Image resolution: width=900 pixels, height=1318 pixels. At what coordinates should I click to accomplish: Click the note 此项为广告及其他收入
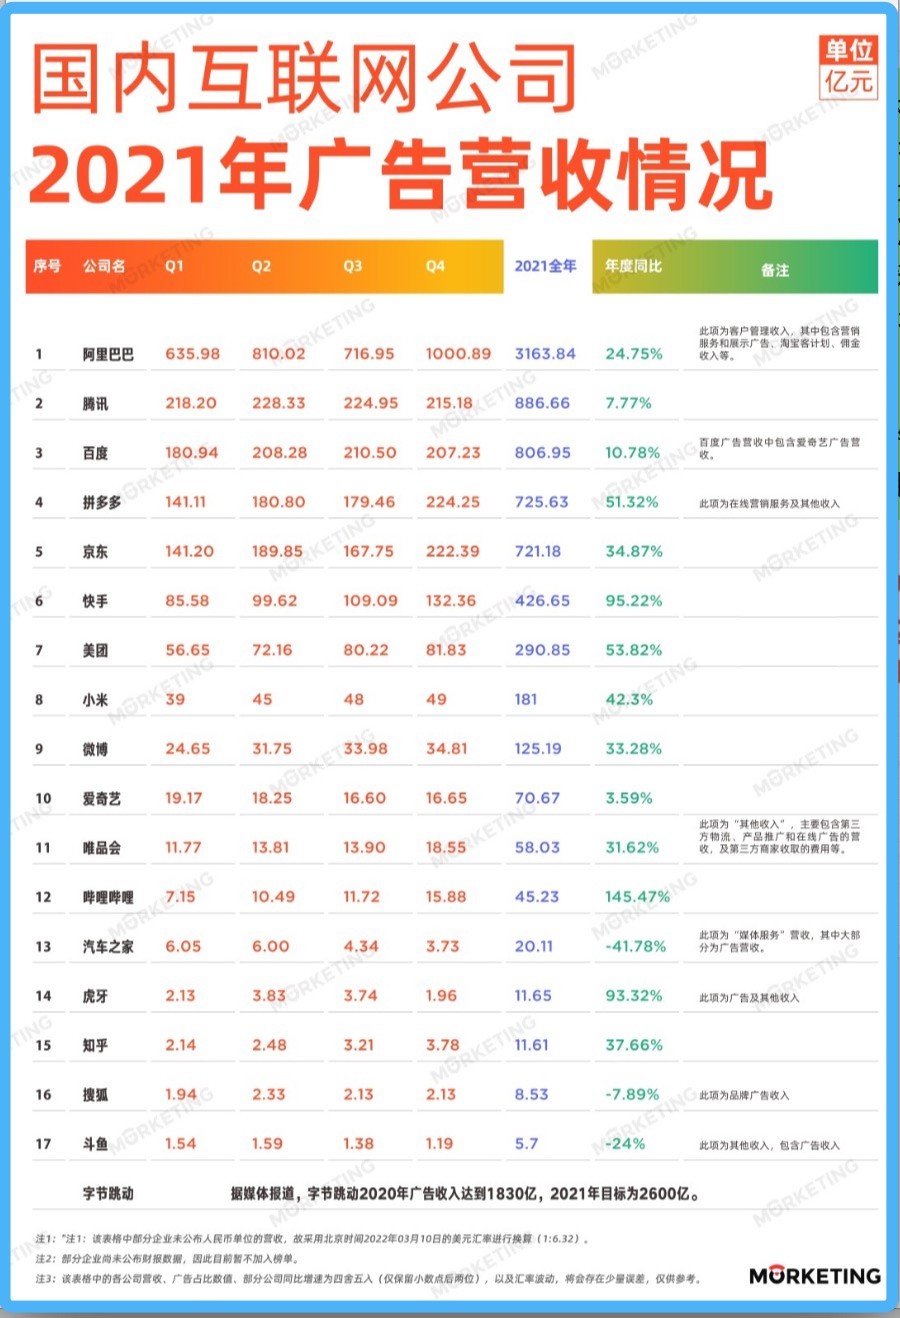[x=749, y=998]
